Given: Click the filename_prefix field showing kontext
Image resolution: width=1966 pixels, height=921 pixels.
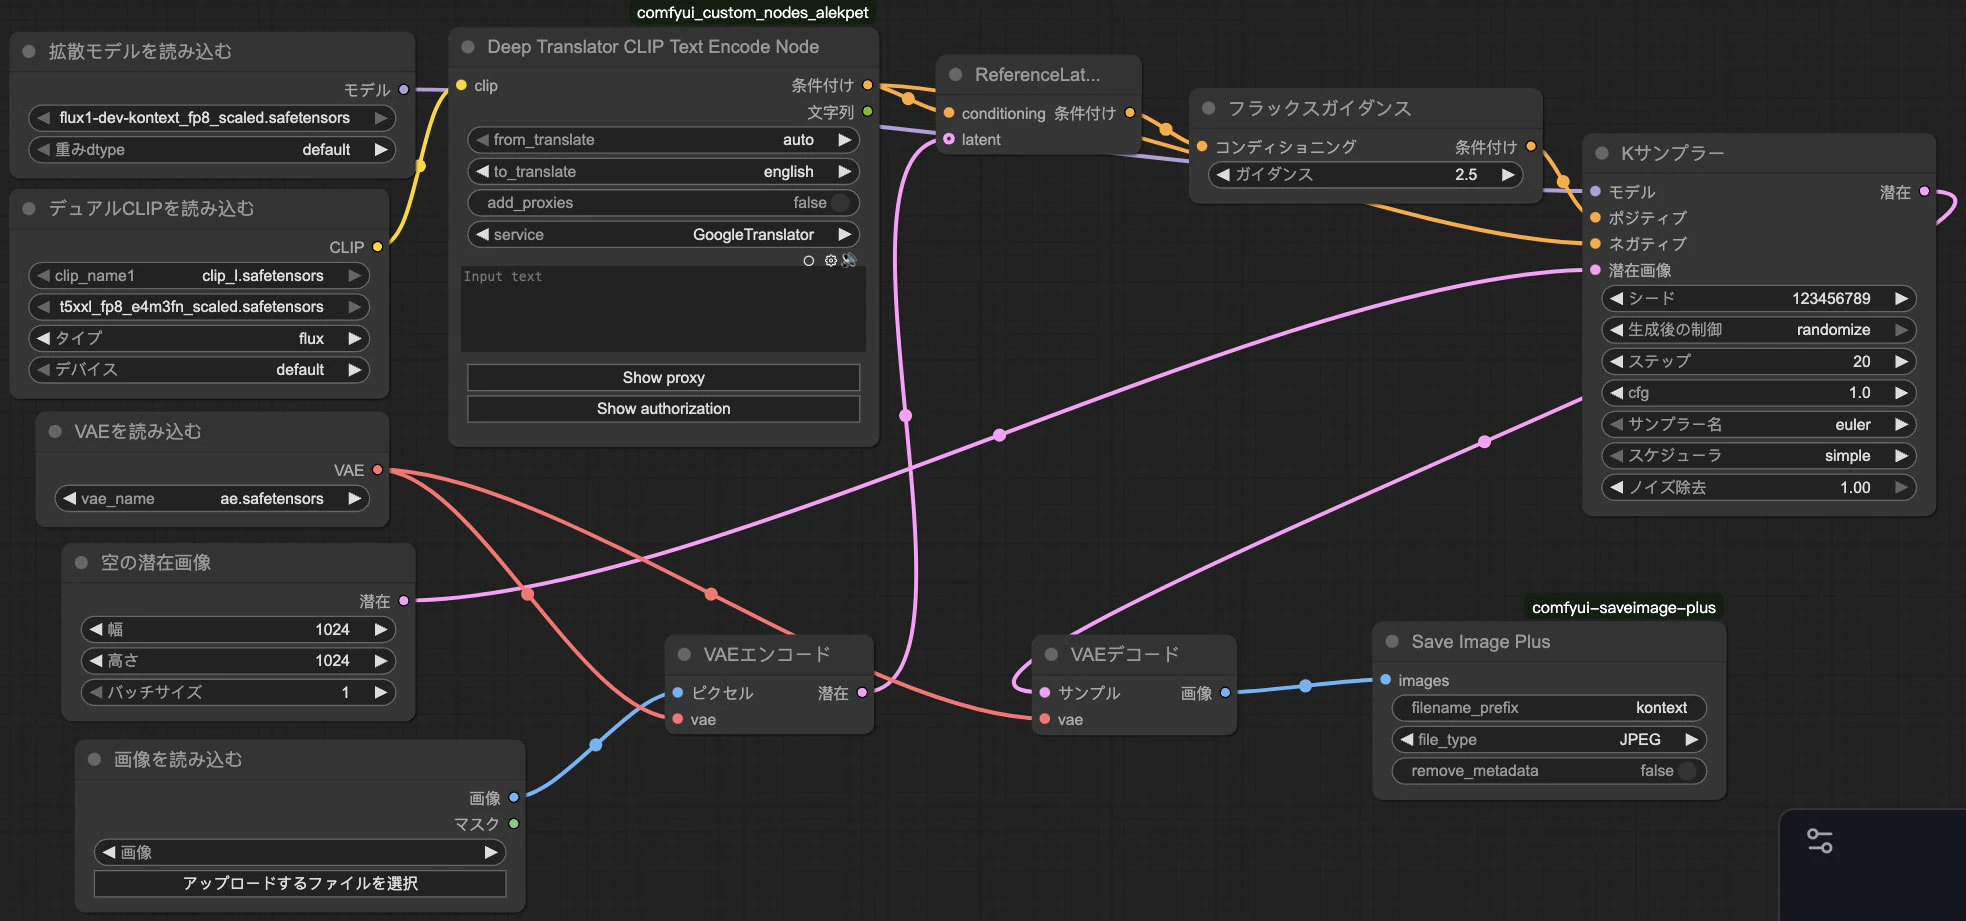Looking at the screenshot, I should tap(1549, 708).
